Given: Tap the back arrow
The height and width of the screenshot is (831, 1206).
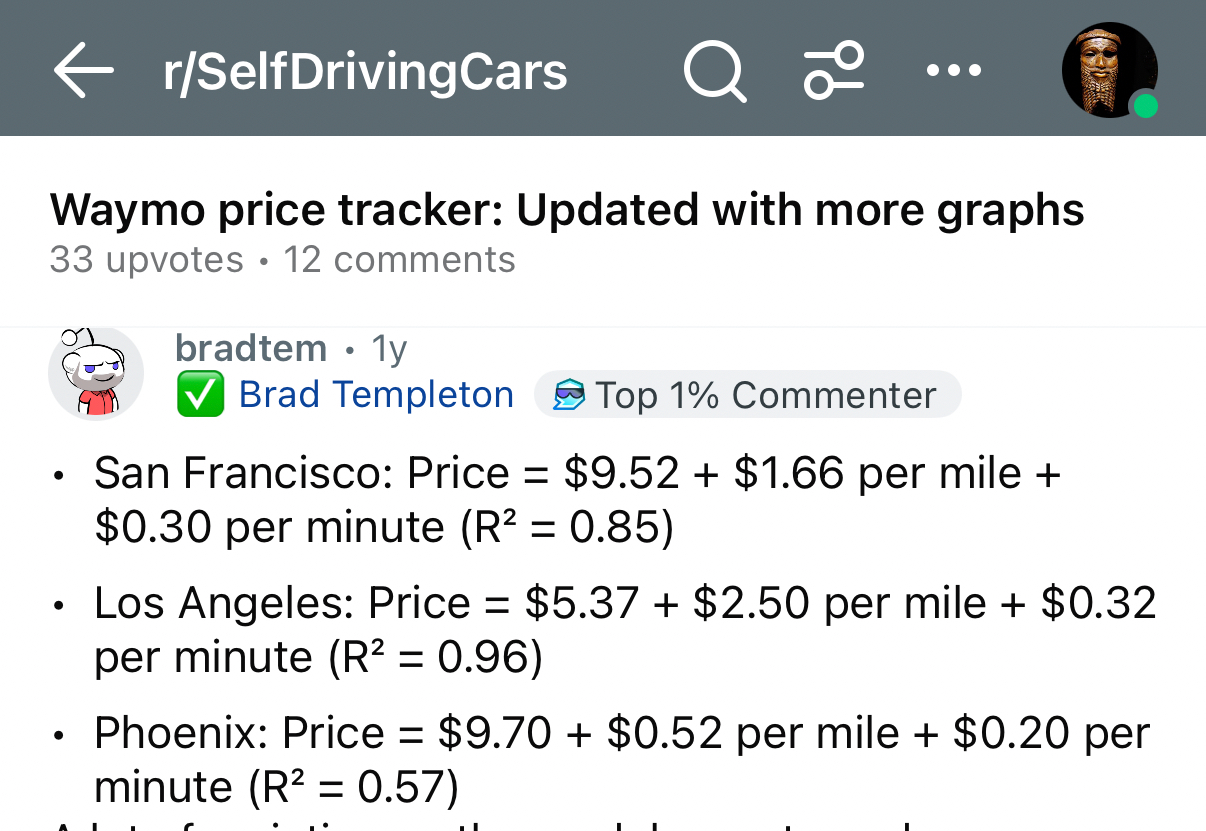Looking at the screenshot, I should pyautogui.click(x=83, y=72).
